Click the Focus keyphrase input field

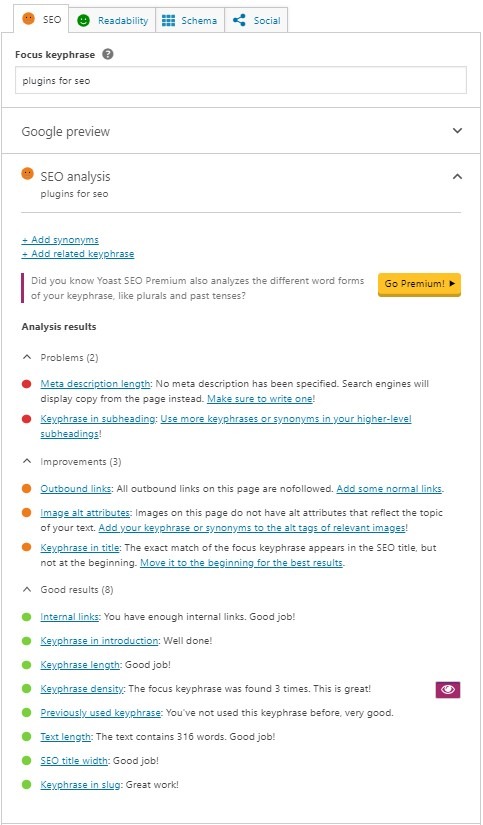click(x=241, y=81)
